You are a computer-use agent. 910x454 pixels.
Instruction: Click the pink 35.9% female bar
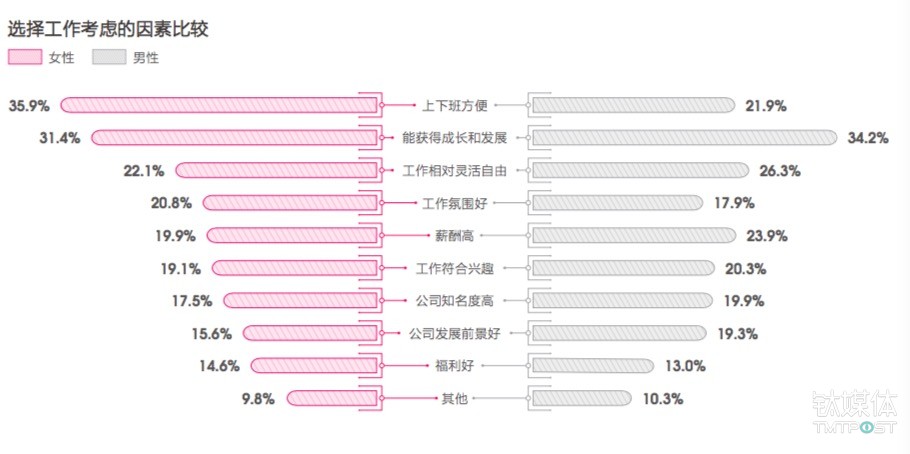coord(218,105)
